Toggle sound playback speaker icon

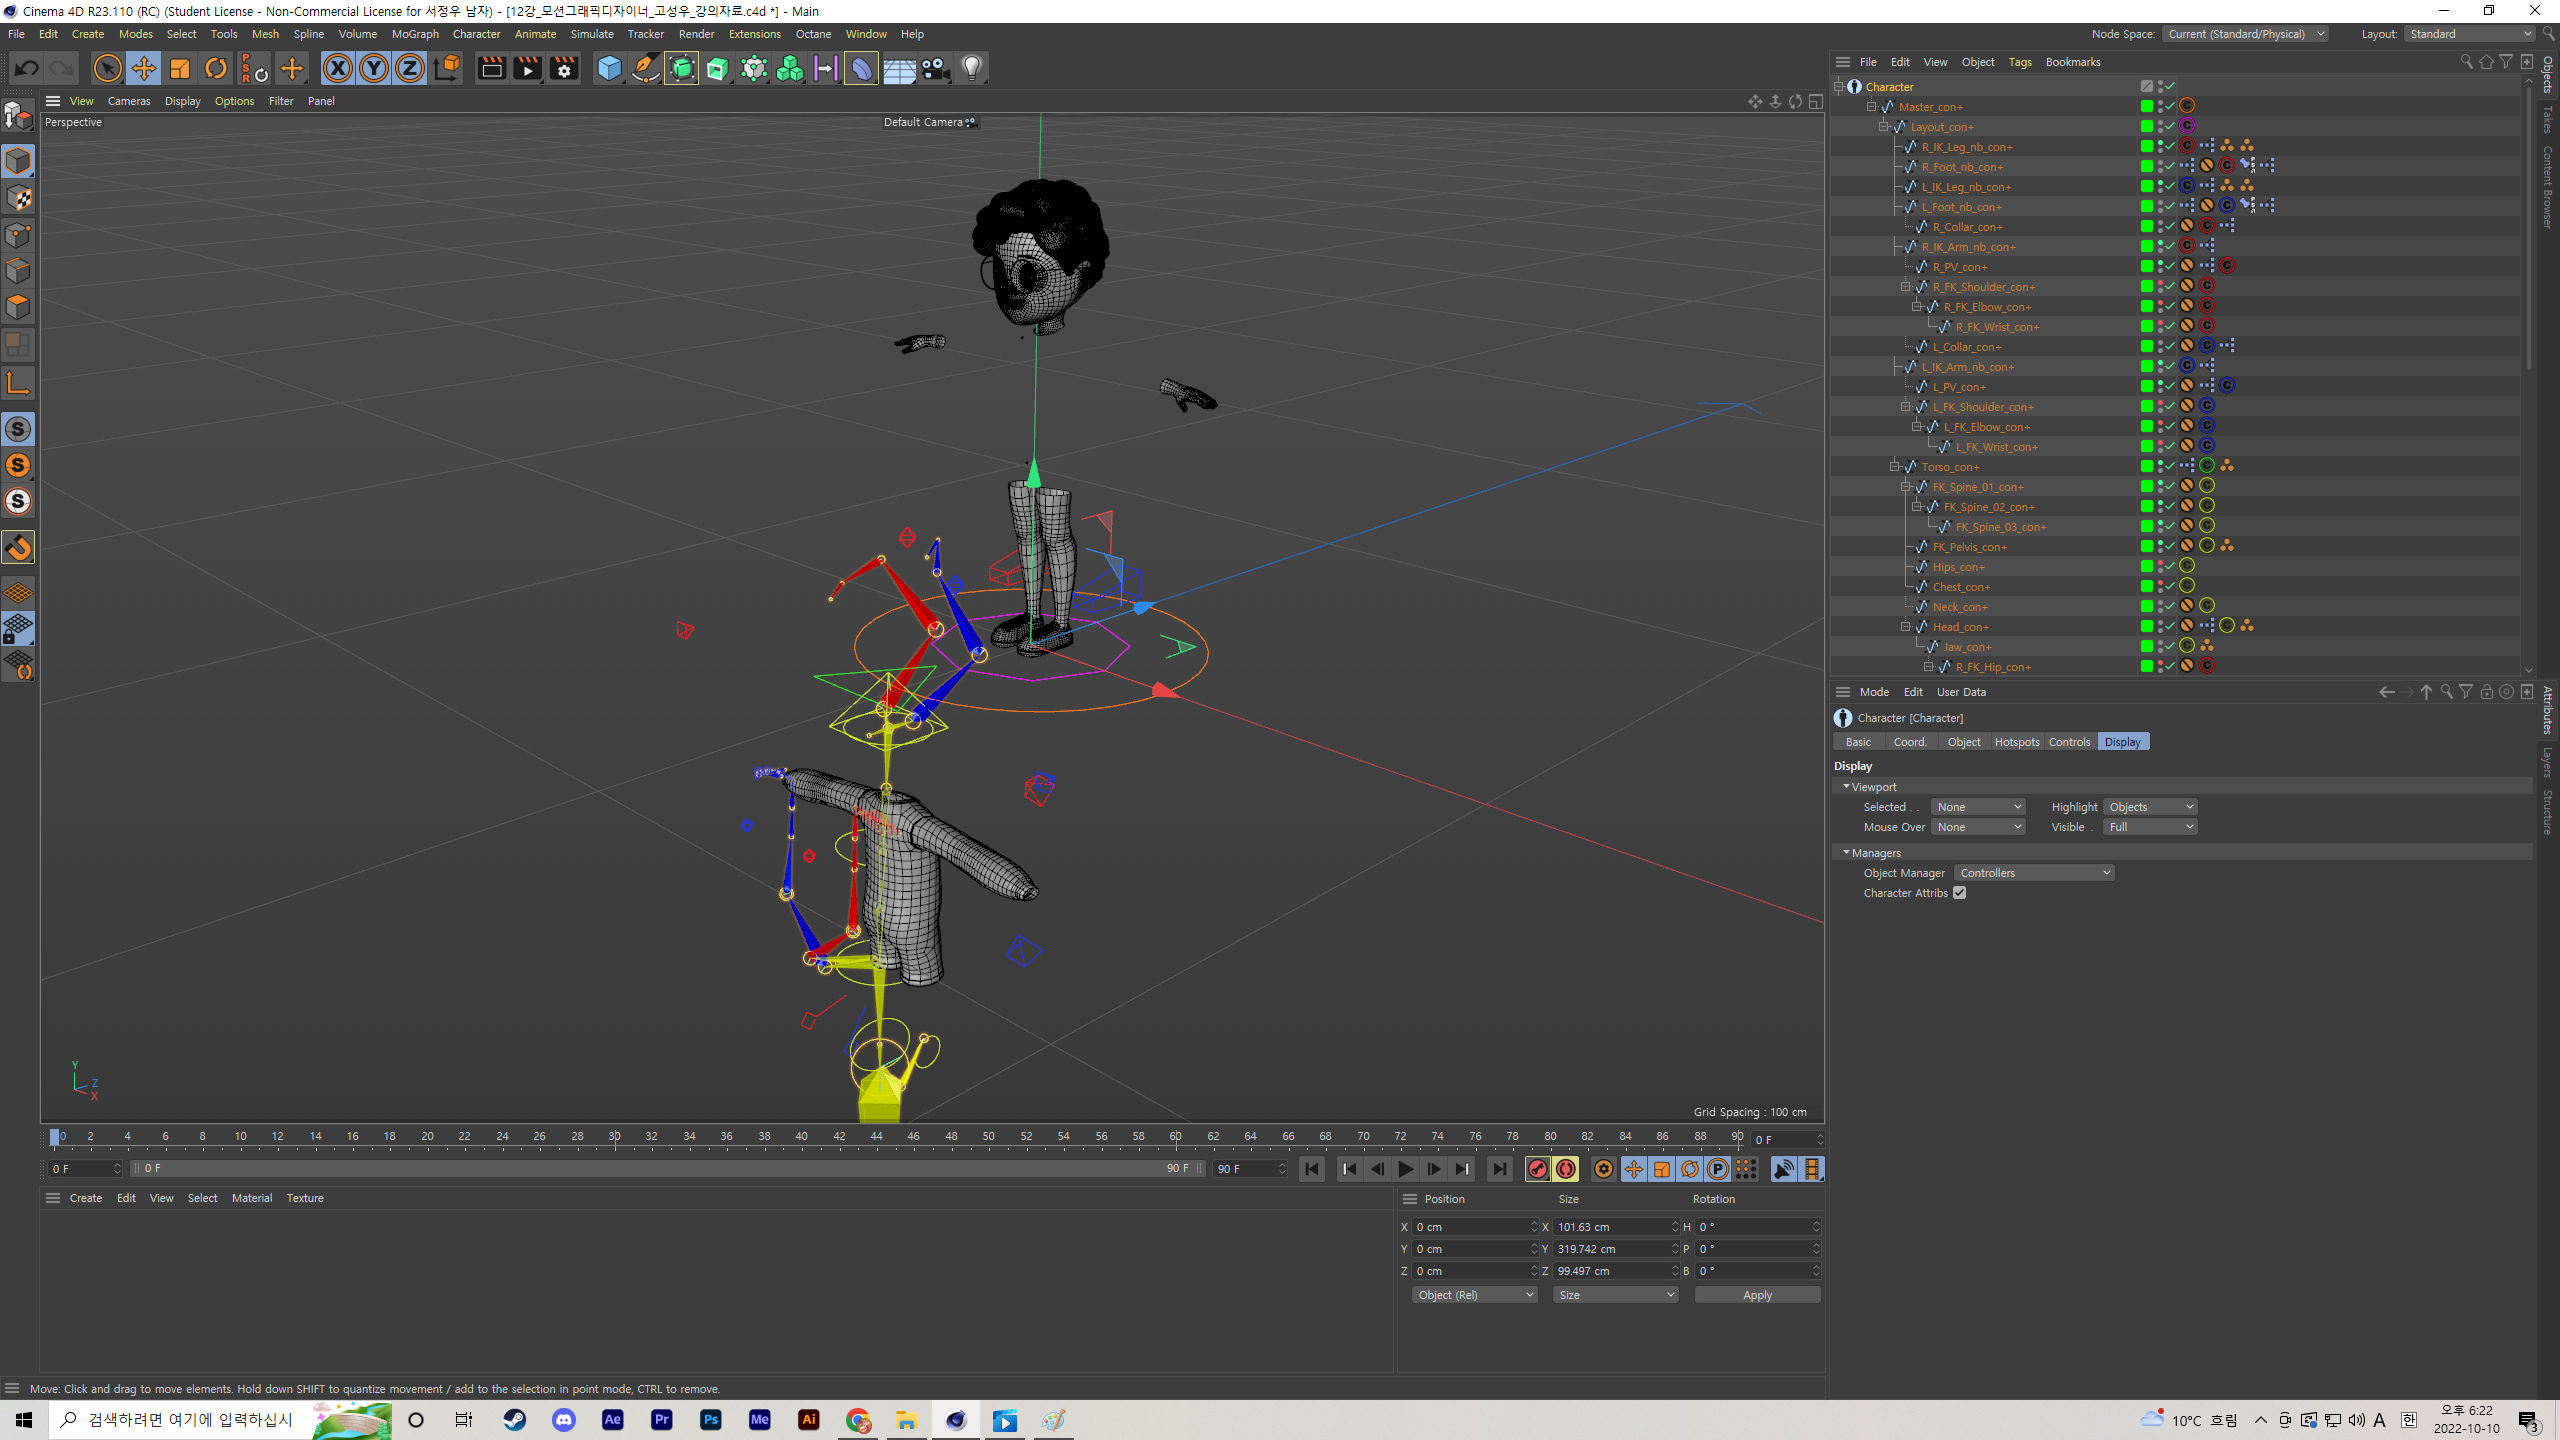(x=1784, y=1168)
